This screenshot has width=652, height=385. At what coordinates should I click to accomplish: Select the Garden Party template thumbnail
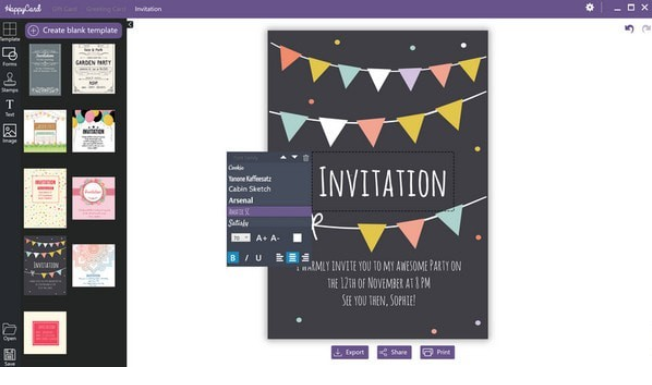click(x=94, y=69)
